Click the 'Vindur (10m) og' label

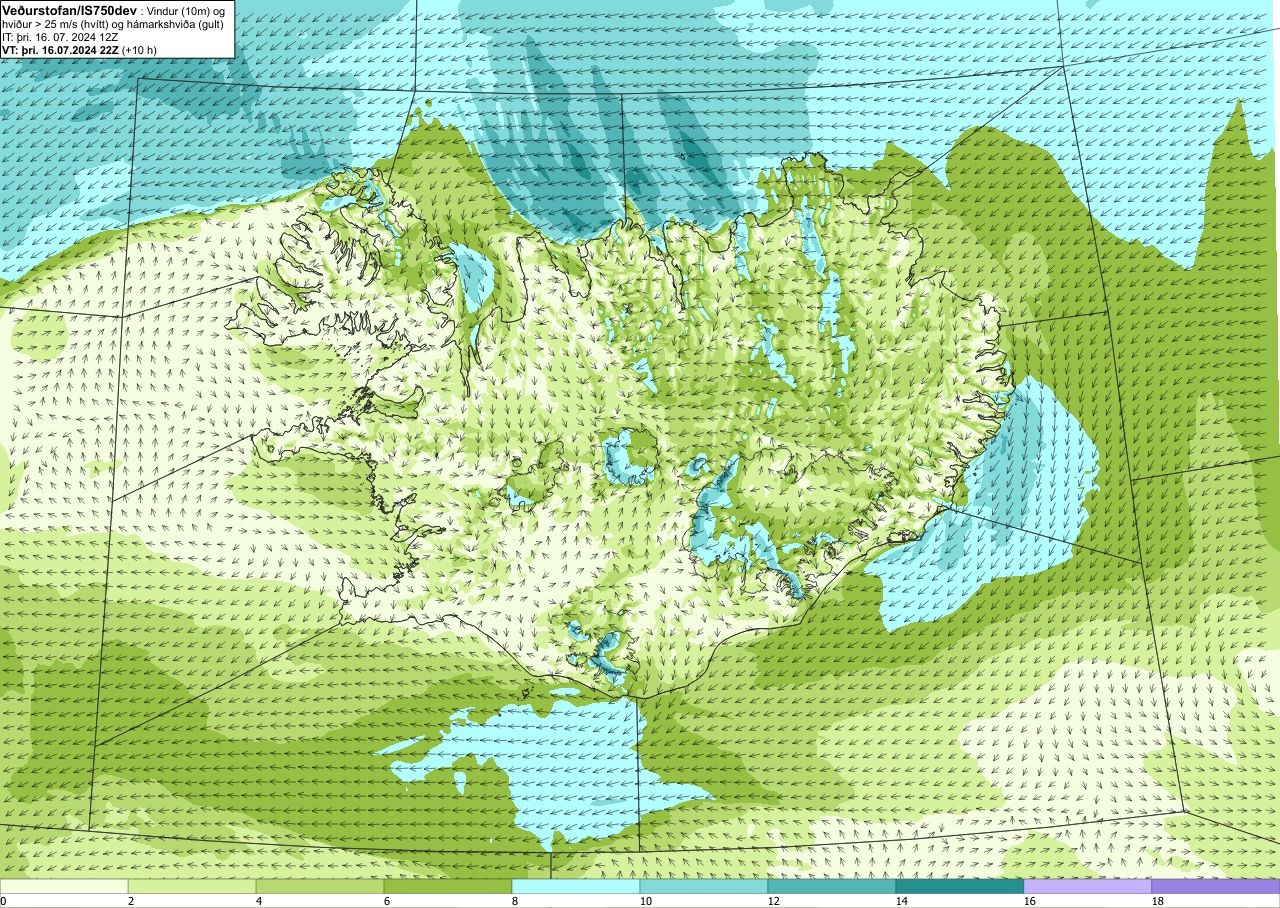coord(187,10)
